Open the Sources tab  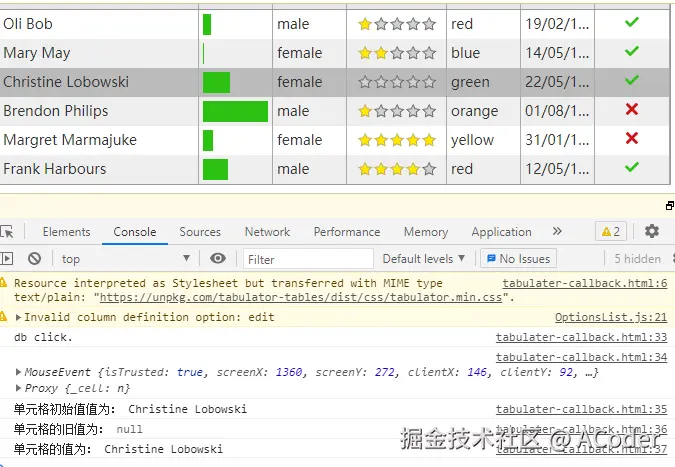pyautogui.click(x=200, y=232)
